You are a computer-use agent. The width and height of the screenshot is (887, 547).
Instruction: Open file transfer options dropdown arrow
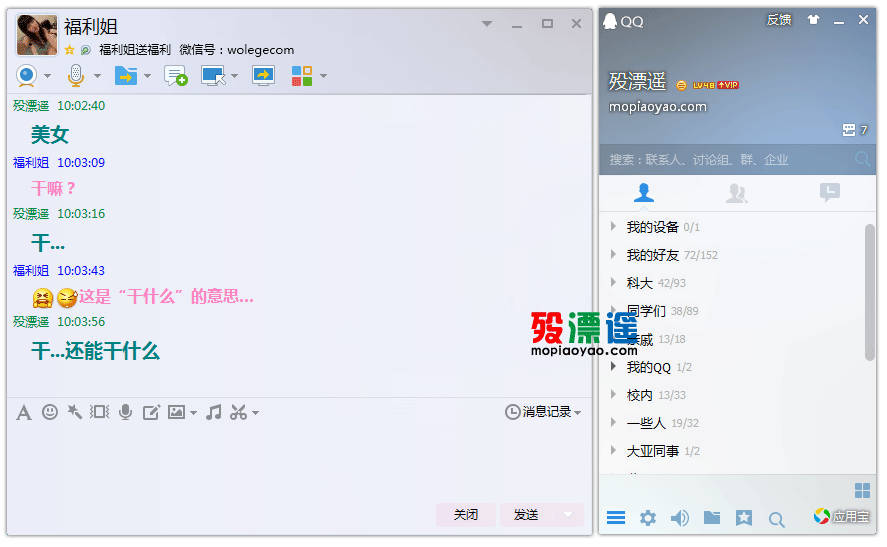(147, 76)
